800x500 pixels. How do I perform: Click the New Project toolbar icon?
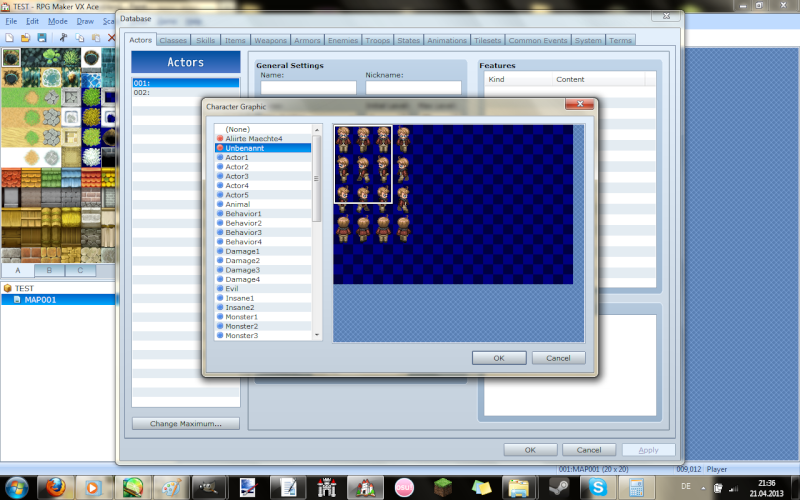(9, 38)
